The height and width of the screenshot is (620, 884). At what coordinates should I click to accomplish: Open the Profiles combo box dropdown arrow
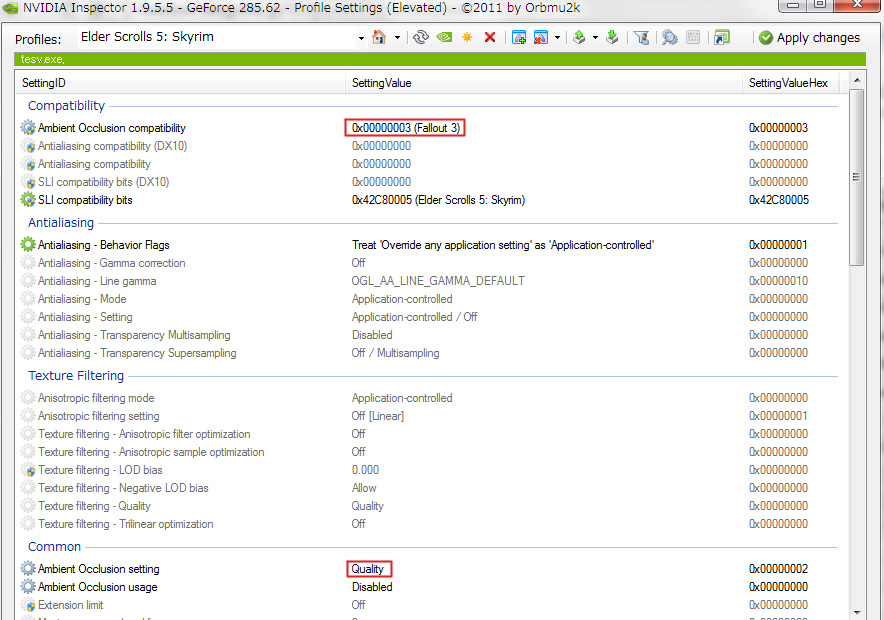361,38
